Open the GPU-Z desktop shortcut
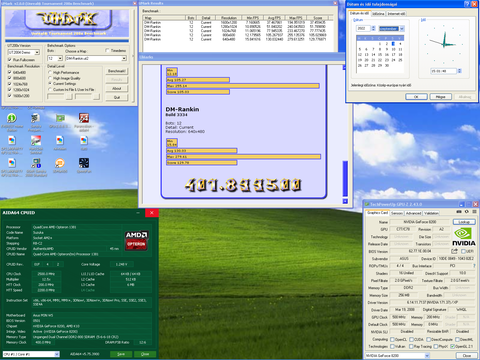The image size is (480, 360). tap(60, 118)
